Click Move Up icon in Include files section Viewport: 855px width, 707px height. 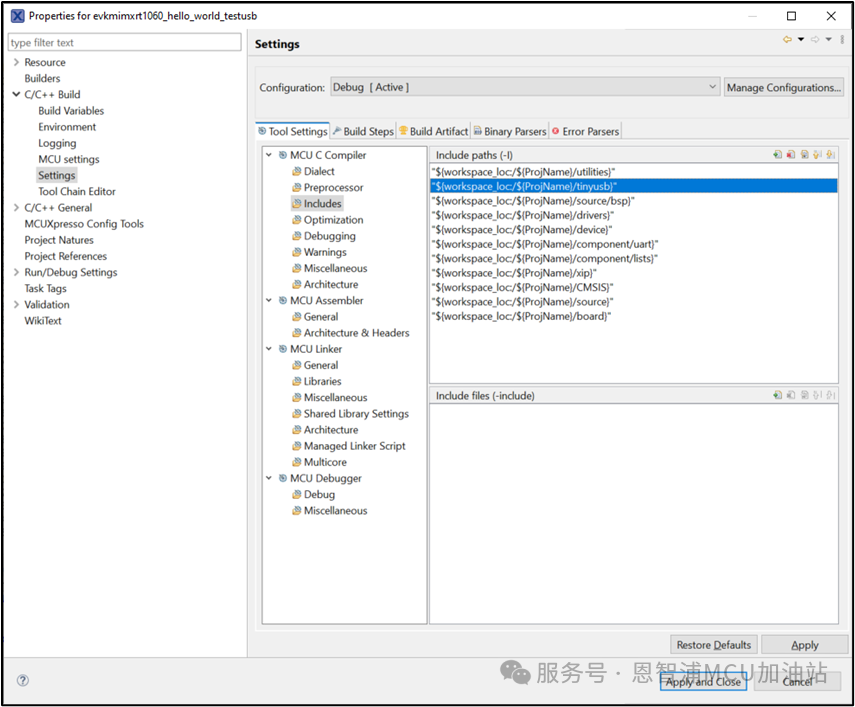[x=817, y=395]
